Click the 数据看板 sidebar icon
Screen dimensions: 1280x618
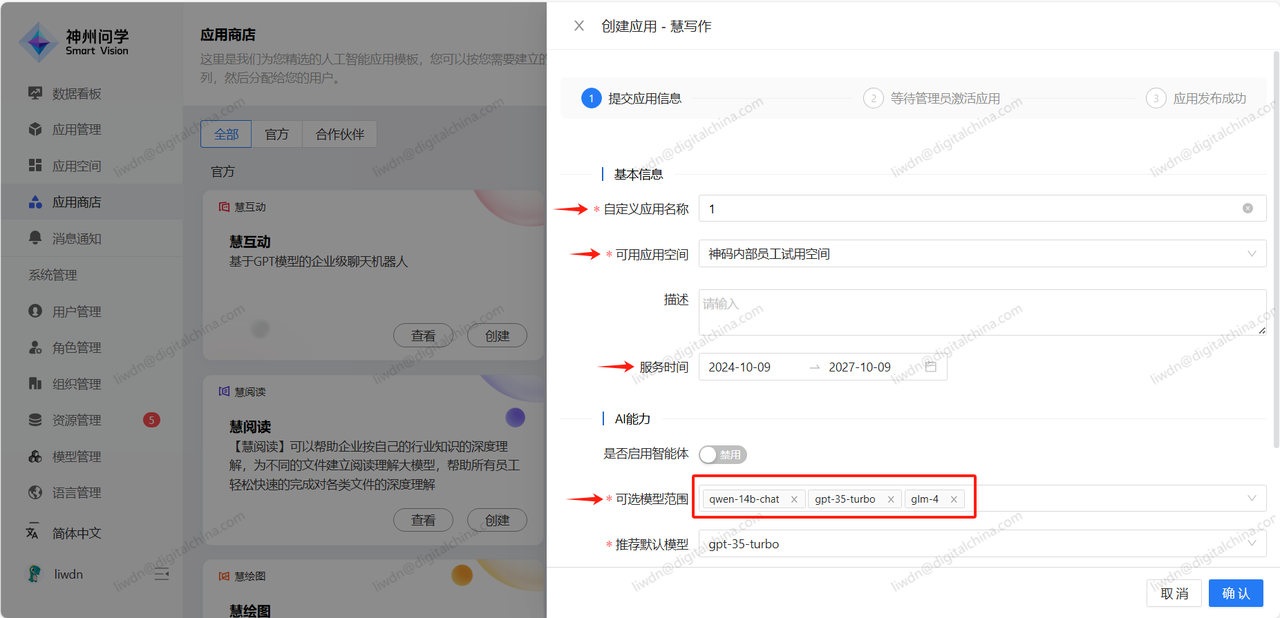(35, 93)
